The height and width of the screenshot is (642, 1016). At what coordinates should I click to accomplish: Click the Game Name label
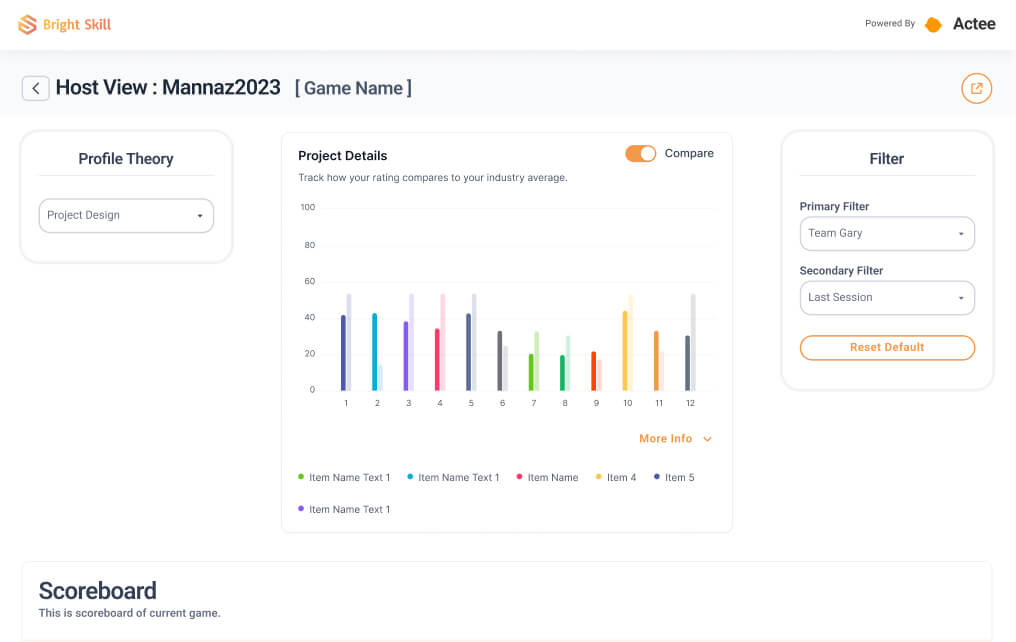[353, 88]
